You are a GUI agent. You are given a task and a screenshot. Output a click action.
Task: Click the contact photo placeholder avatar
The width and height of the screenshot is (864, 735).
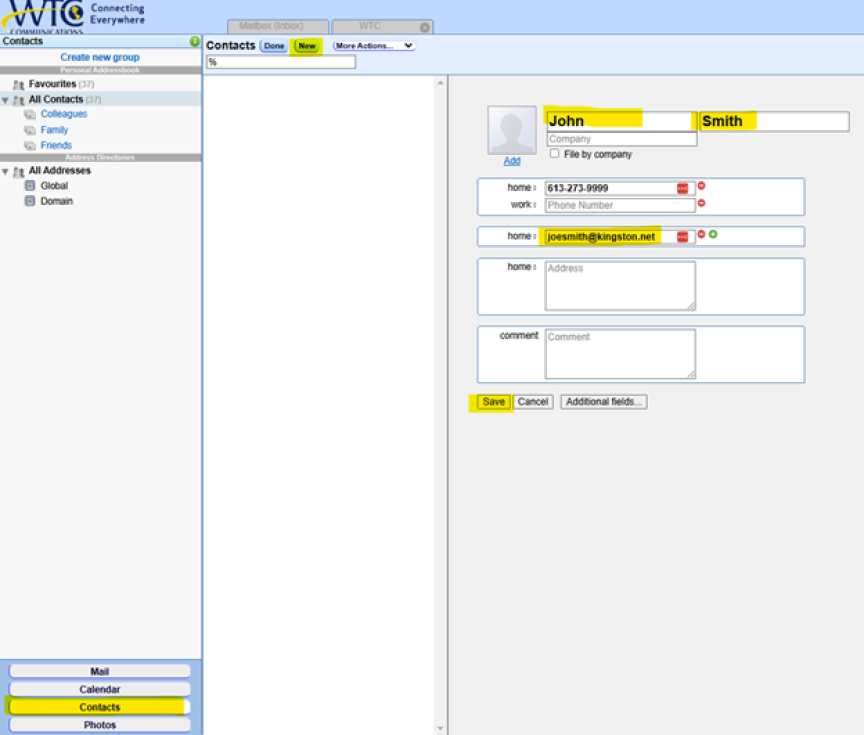(511, 130)
